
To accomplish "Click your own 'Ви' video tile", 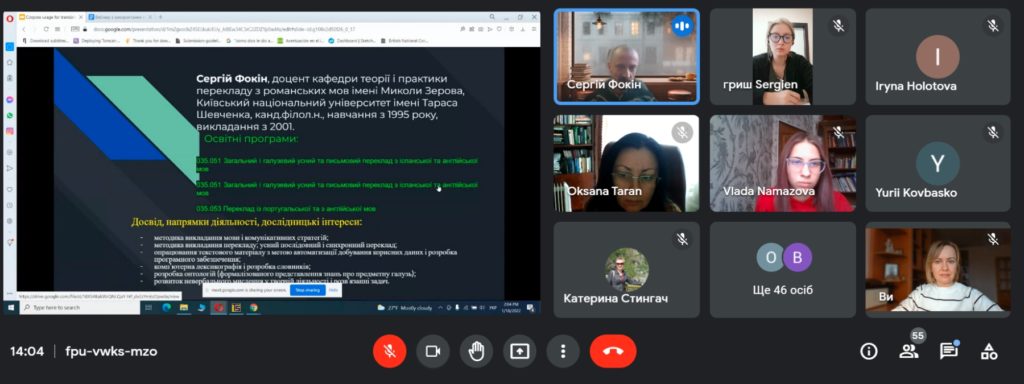I will 938,270.
